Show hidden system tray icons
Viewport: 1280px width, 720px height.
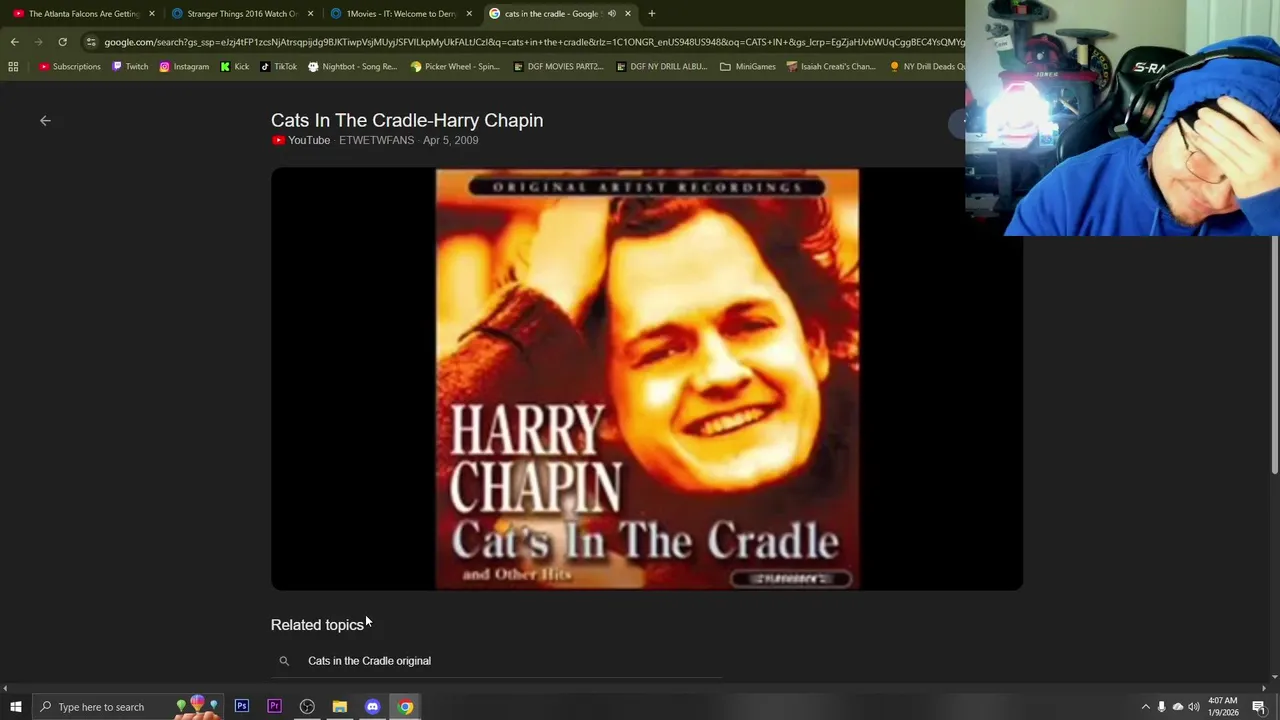[1146, 707]
